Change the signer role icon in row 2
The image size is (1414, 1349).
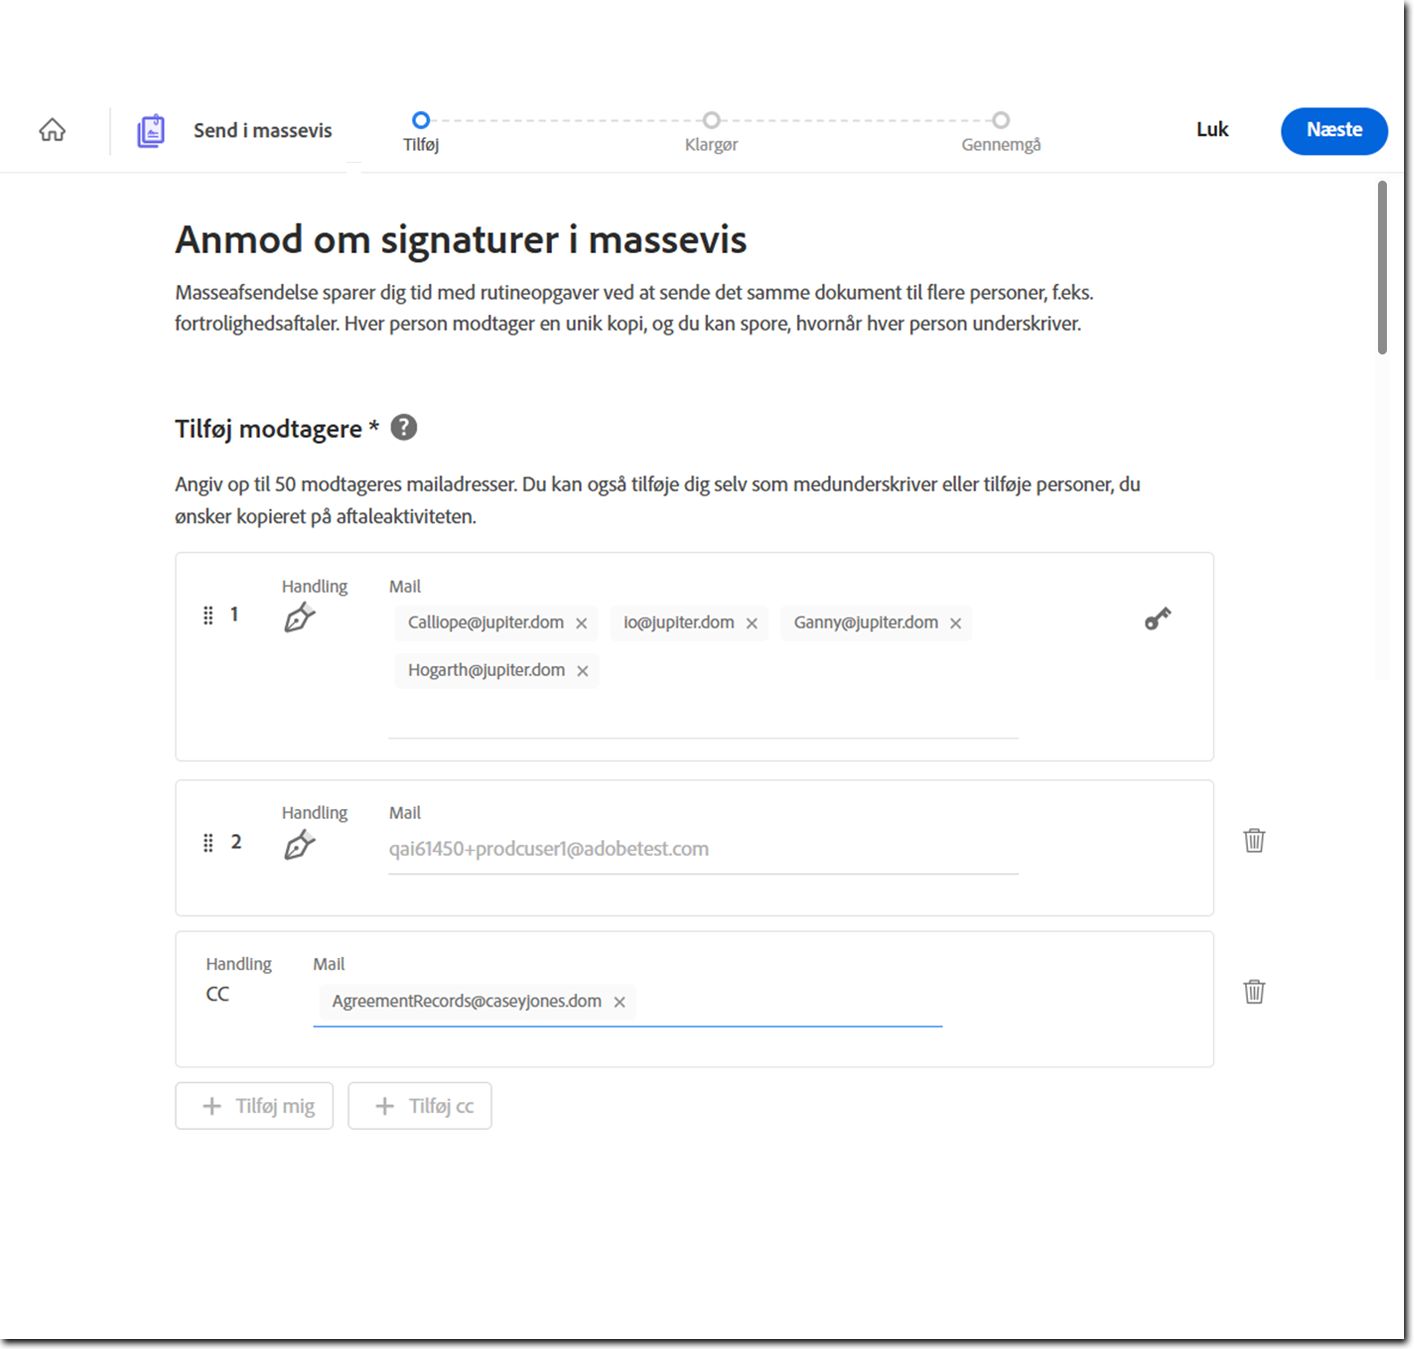pos(299,845)
